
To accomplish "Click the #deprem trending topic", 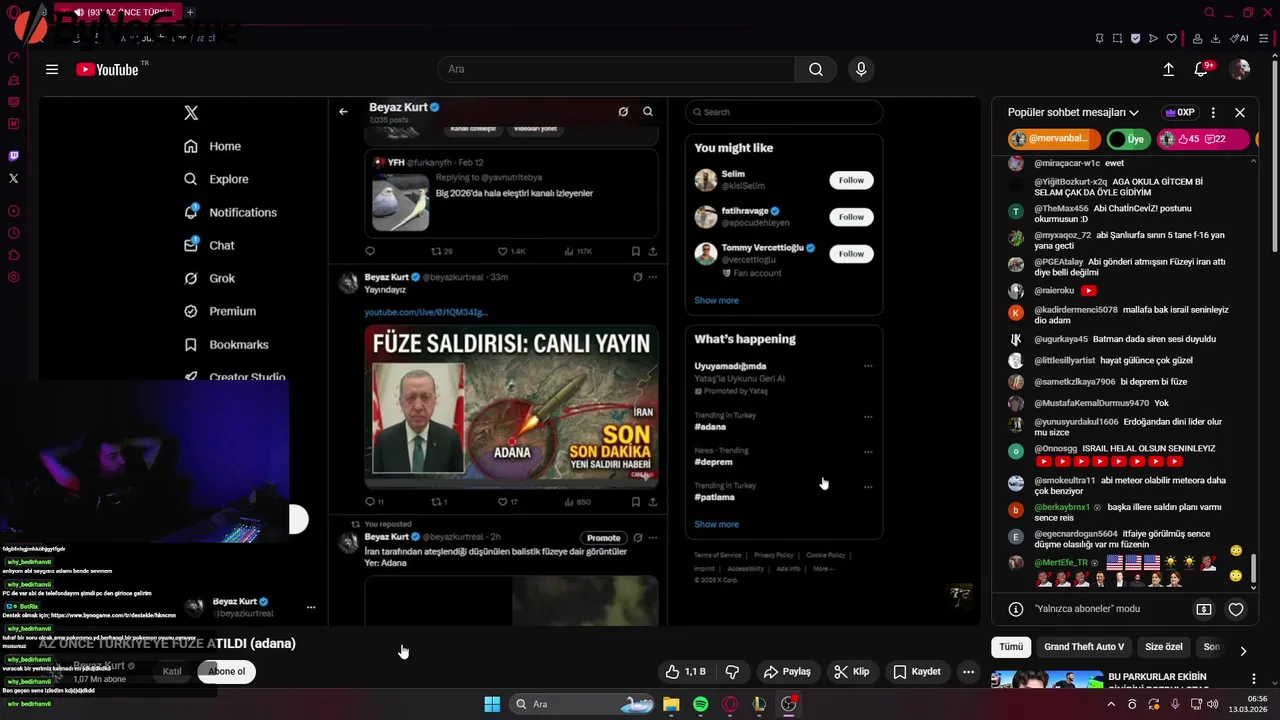I will click(713, 462).
